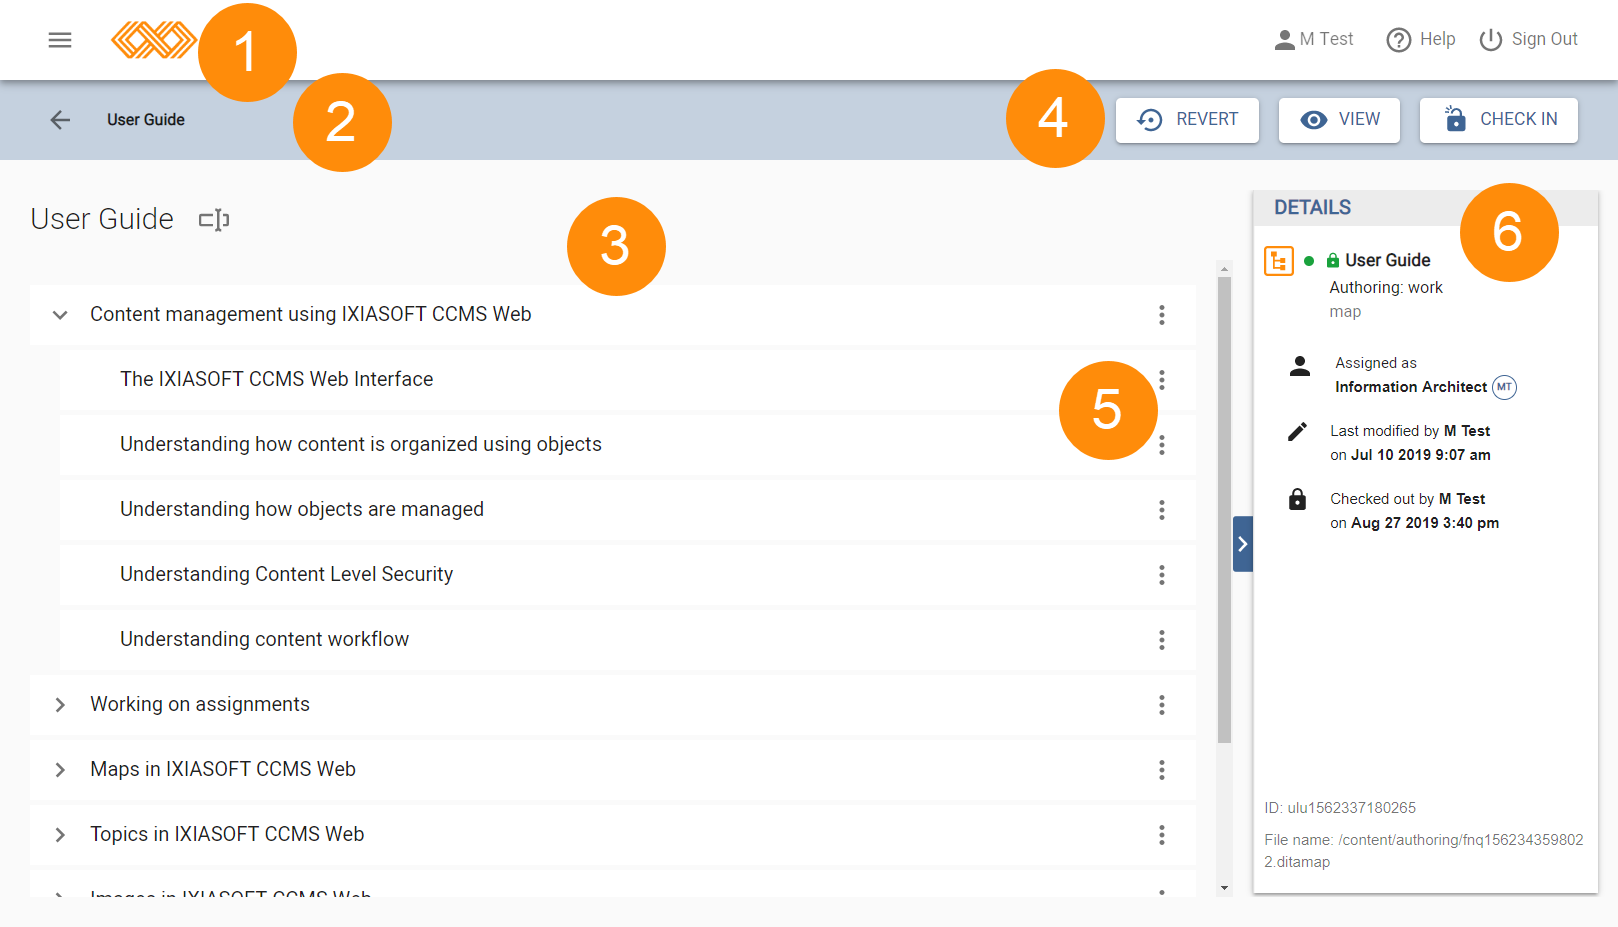The width and height of the screenshot is (1618, 927).
Task: Select Understanding how objects are managed topic
Action: (627, 510)
